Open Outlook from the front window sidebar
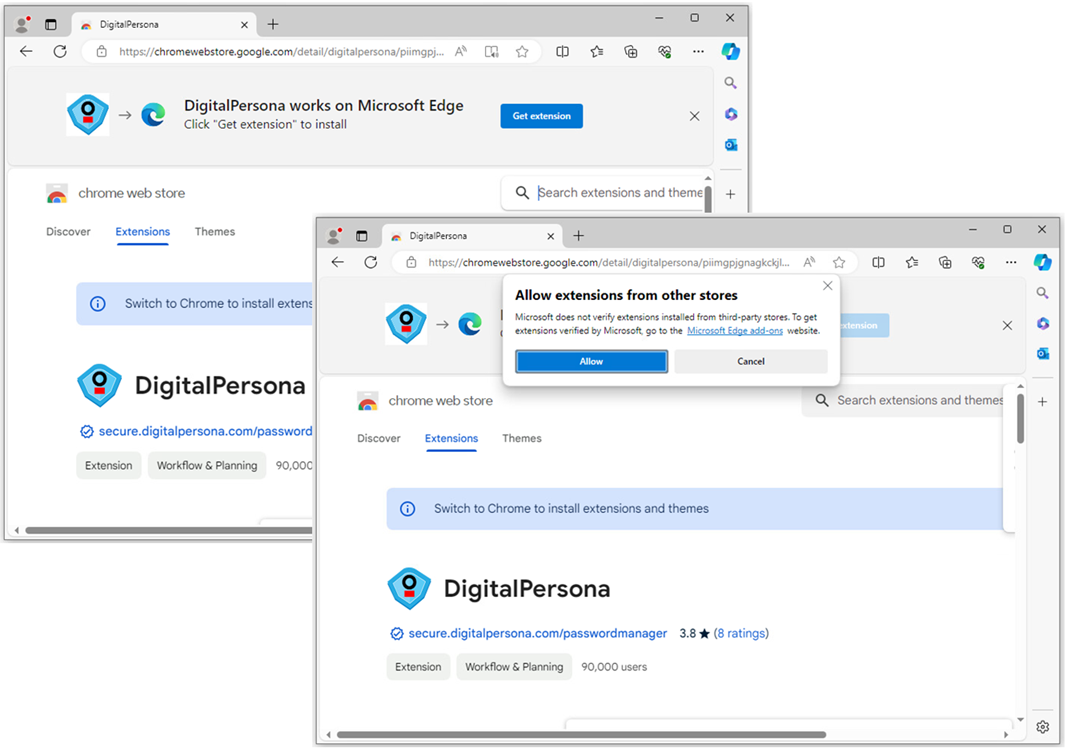1065x750 pixels. coord(1043,353)
